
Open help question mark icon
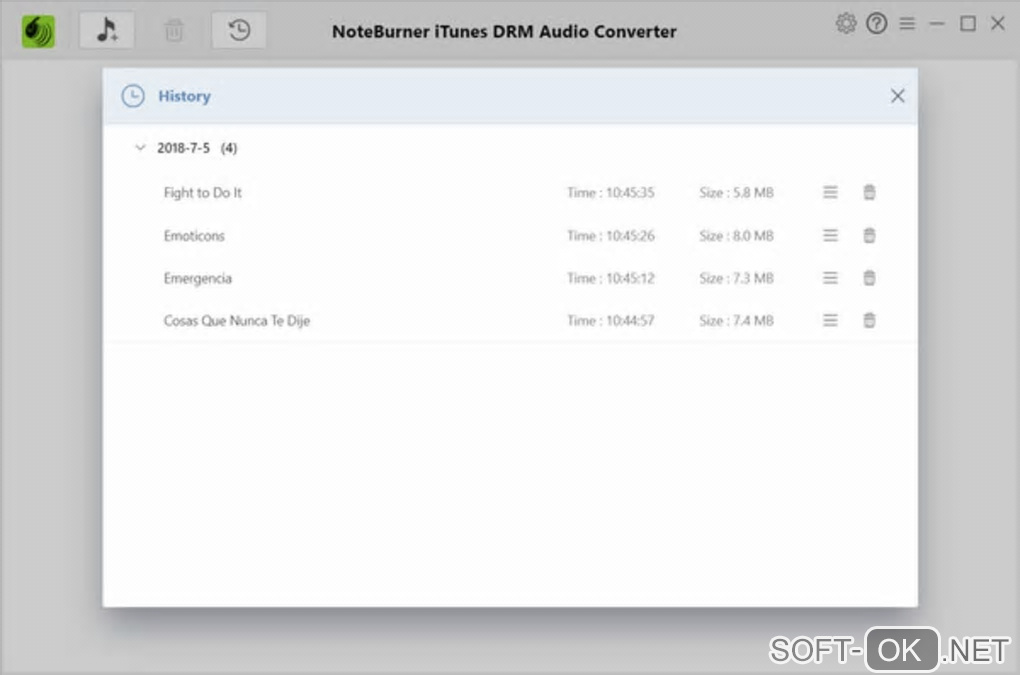click(876, 24)
